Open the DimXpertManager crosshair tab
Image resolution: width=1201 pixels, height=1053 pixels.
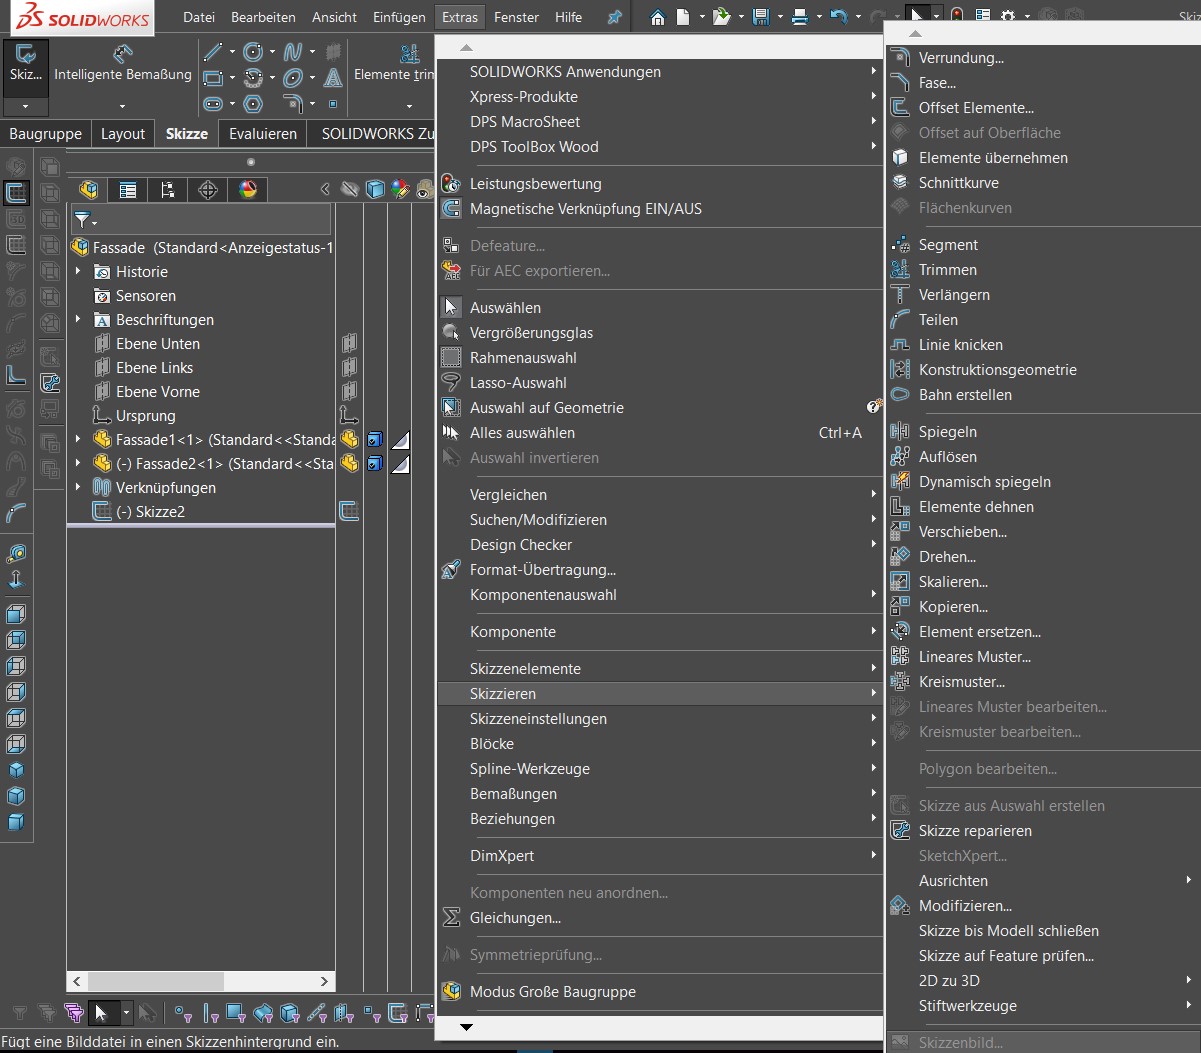tap(207, 189)
